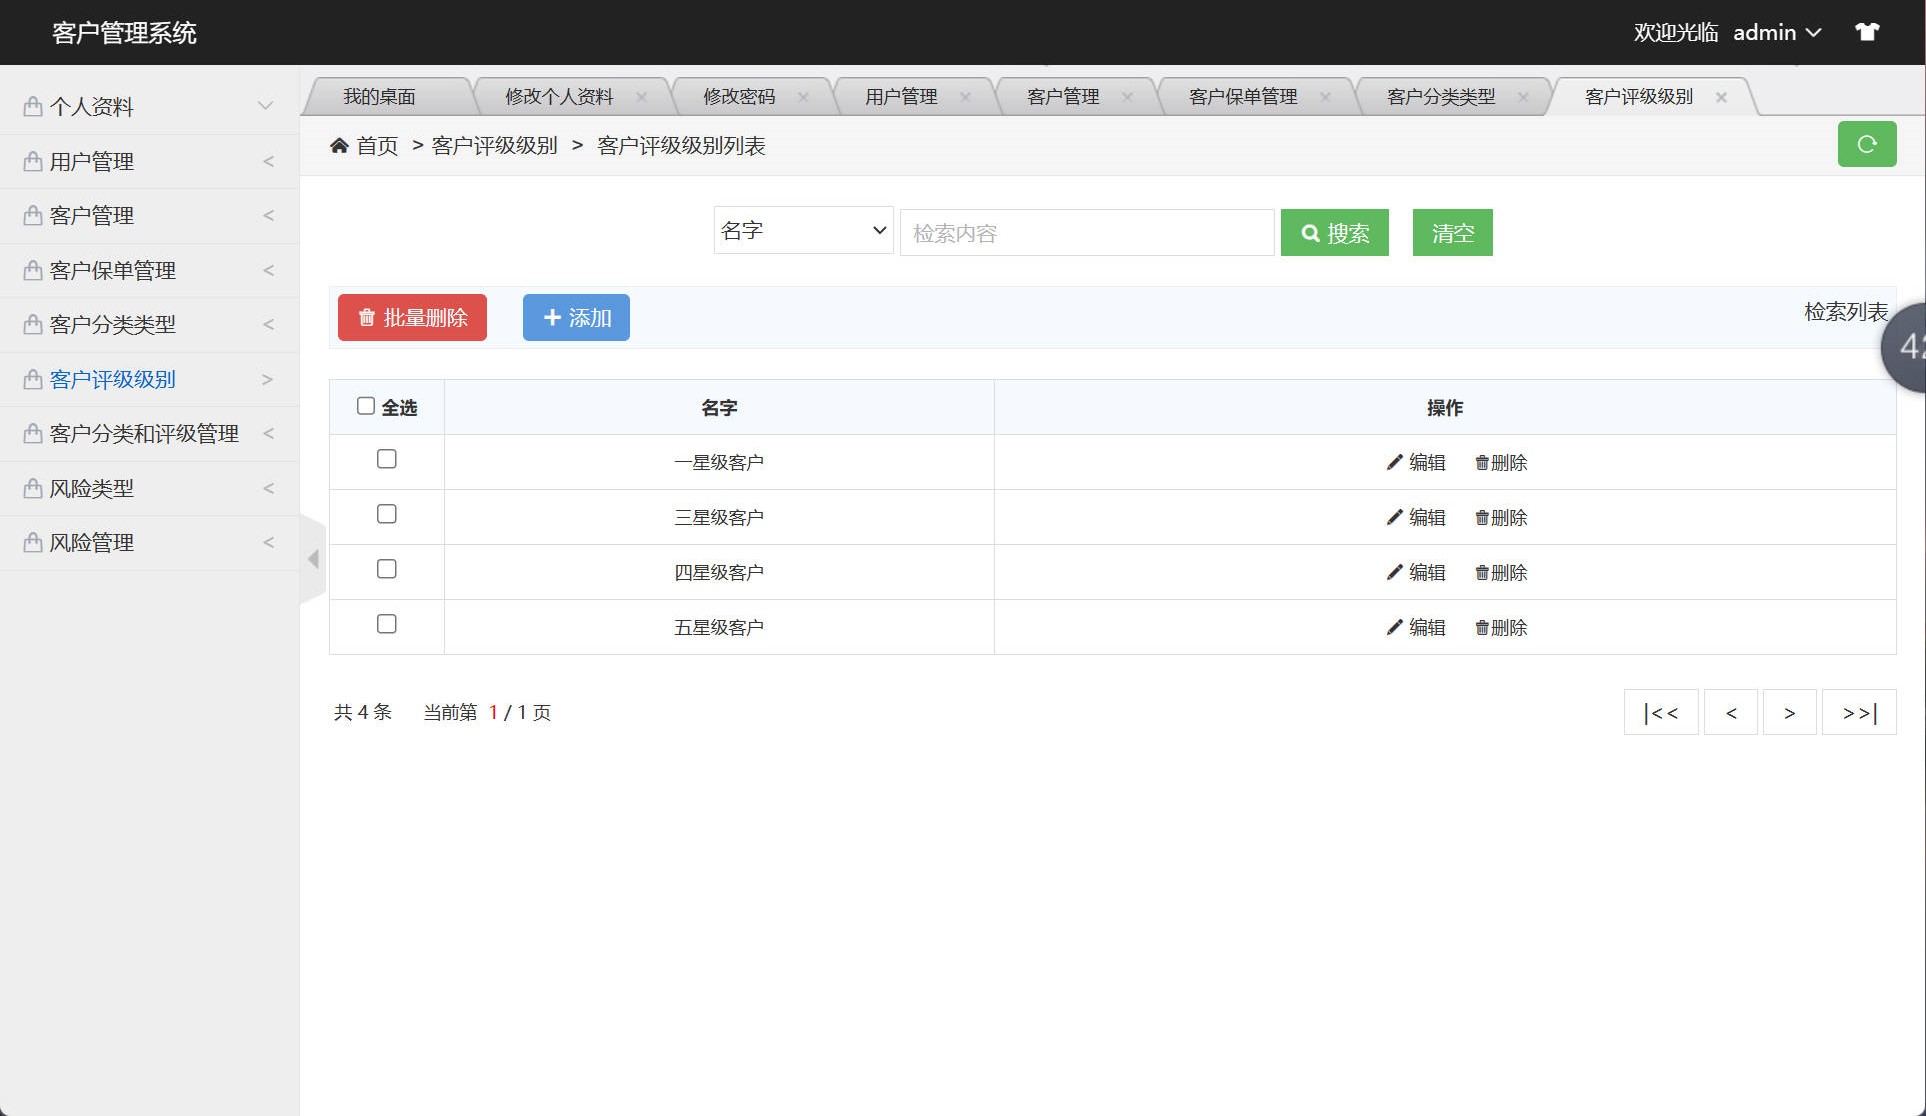Select the home icon in breadcrumb
This screenshot has width=1926, height=1116.
[x=340, y=145]
